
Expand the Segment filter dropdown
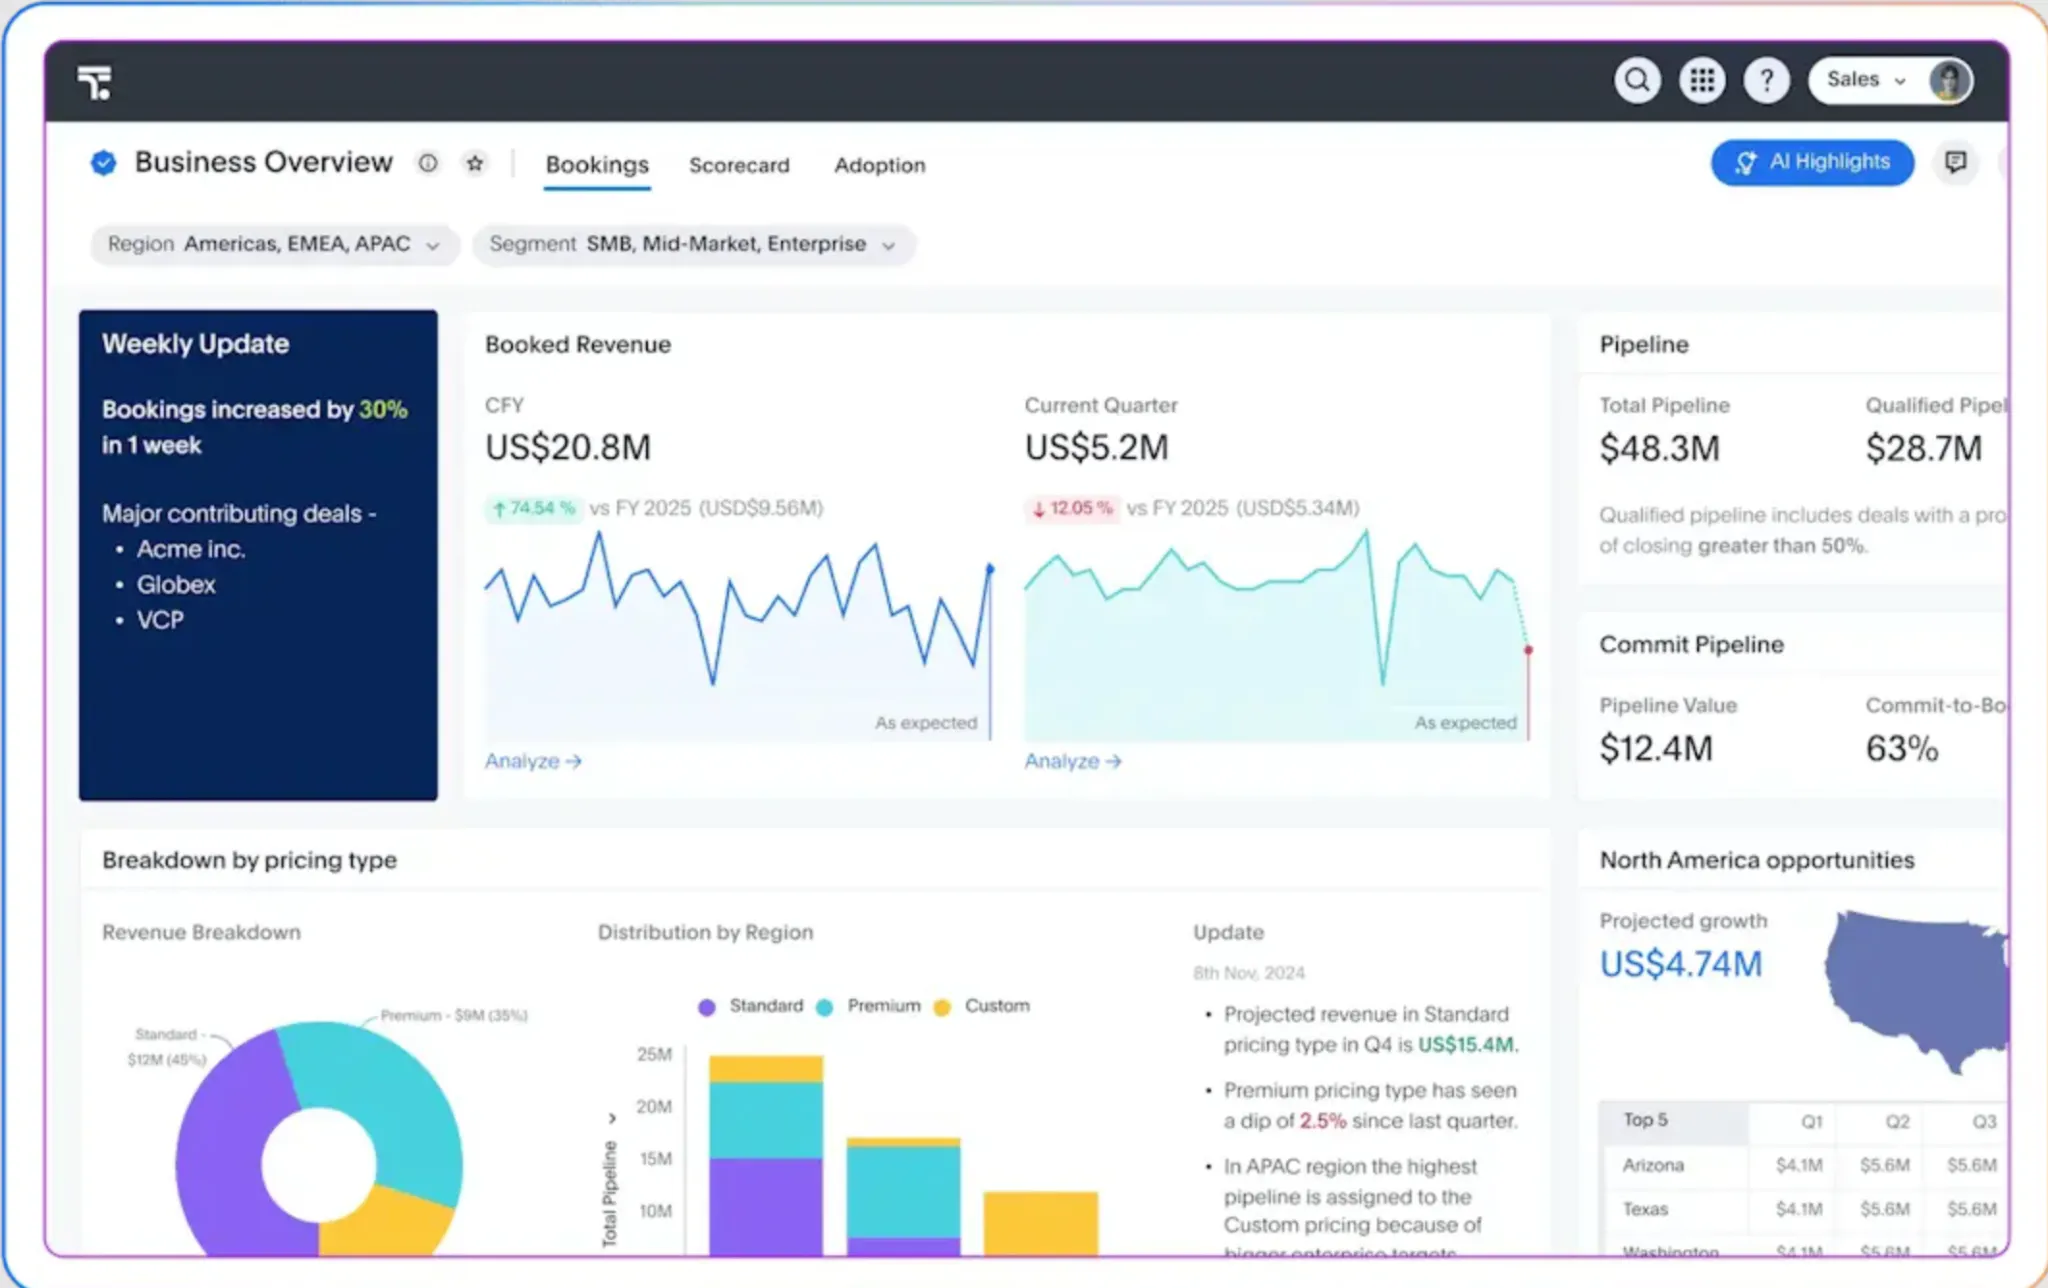(x=693, y=244)
